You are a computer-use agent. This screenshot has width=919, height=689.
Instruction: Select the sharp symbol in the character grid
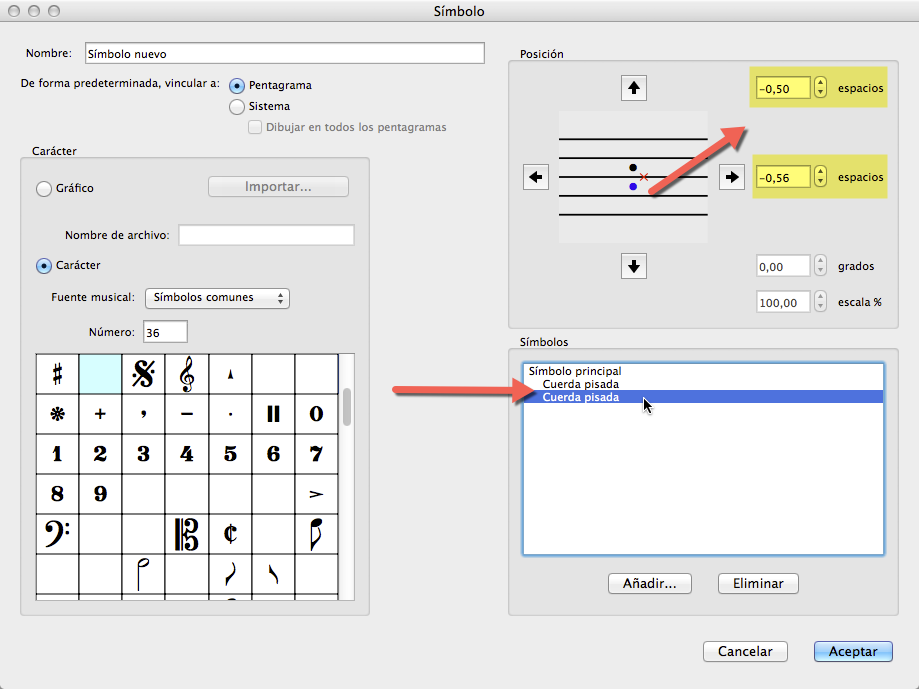click(57, 374)
